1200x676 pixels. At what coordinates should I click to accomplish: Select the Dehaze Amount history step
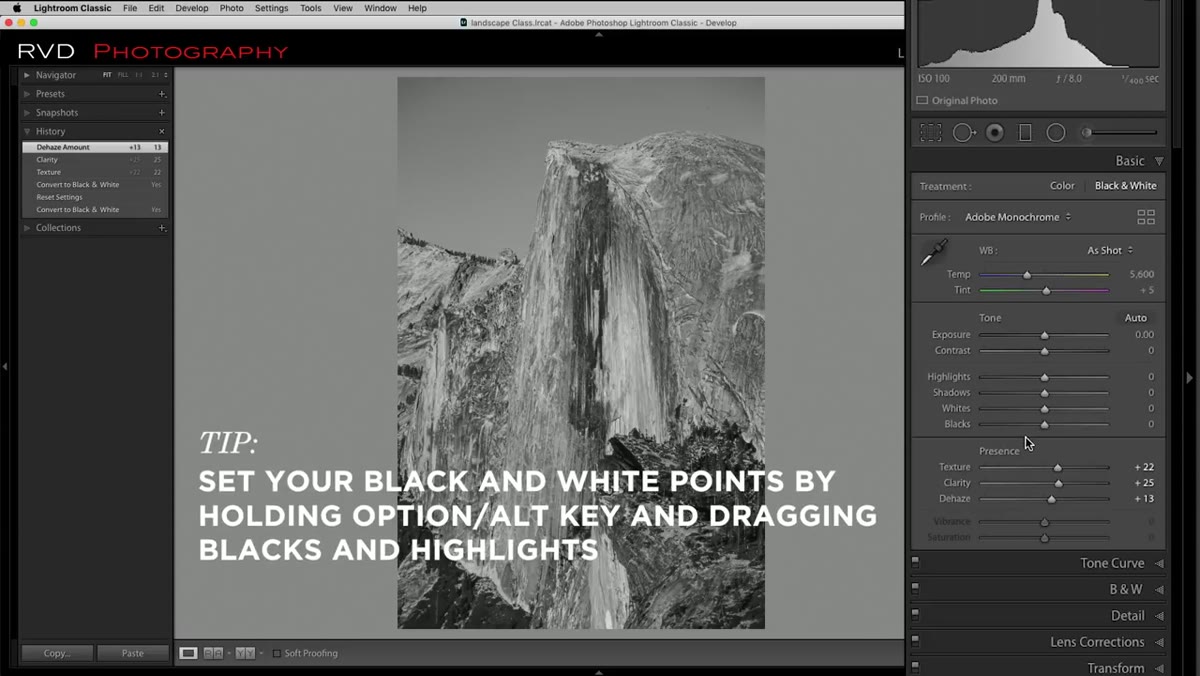tap(95, 147)
